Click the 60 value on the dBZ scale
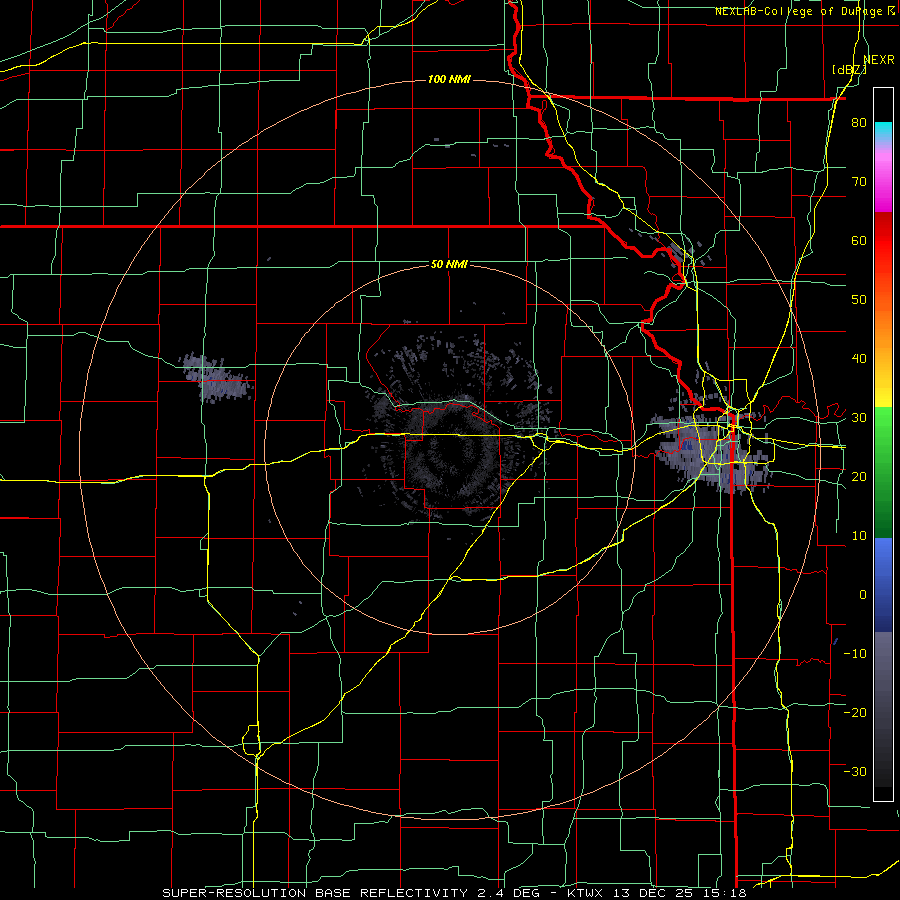Screen dimensions: 900x900 click(x=859, y=240)
